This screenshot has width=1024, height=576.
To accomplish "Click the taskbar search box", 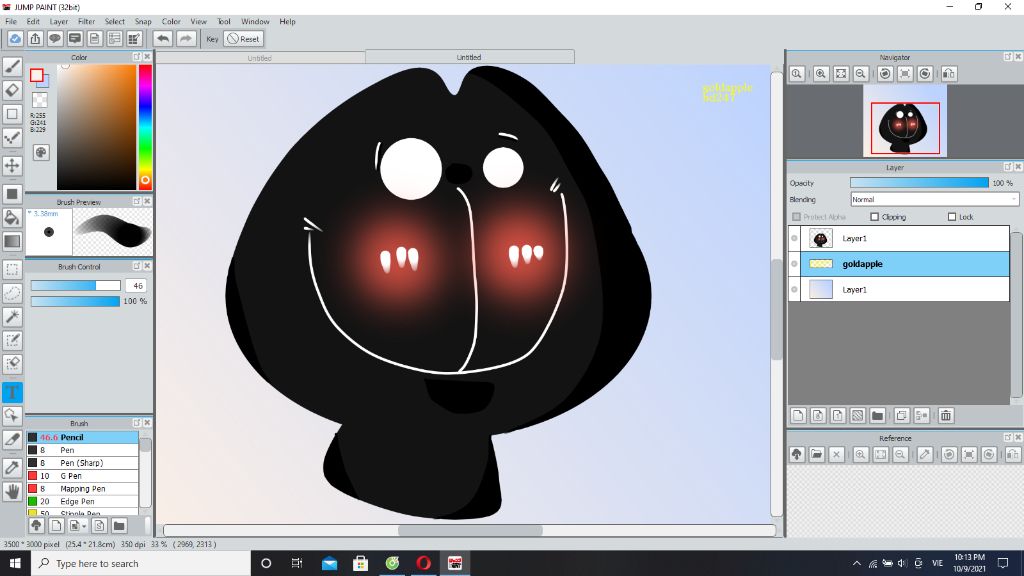I will tap(140, 563).
